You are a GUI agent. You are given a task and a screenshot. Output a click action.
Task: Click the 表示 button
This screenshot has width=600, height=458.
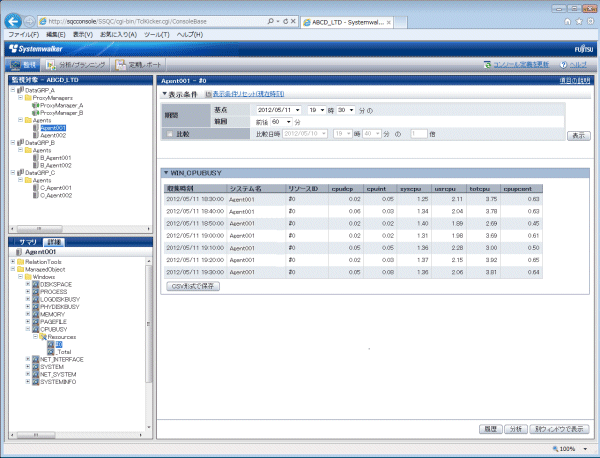tap(579, 135)
